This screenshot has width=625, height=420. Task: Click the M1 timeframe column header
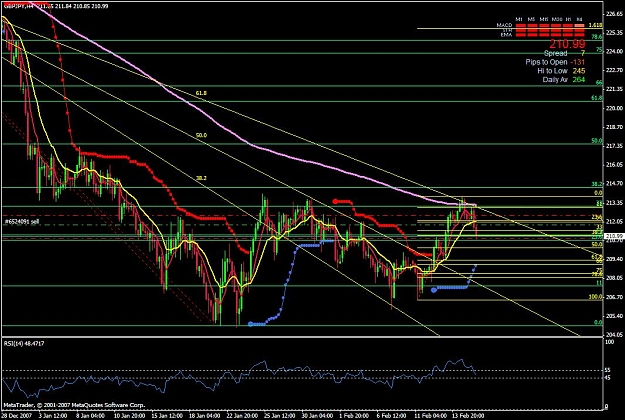[x=519, y=19]
